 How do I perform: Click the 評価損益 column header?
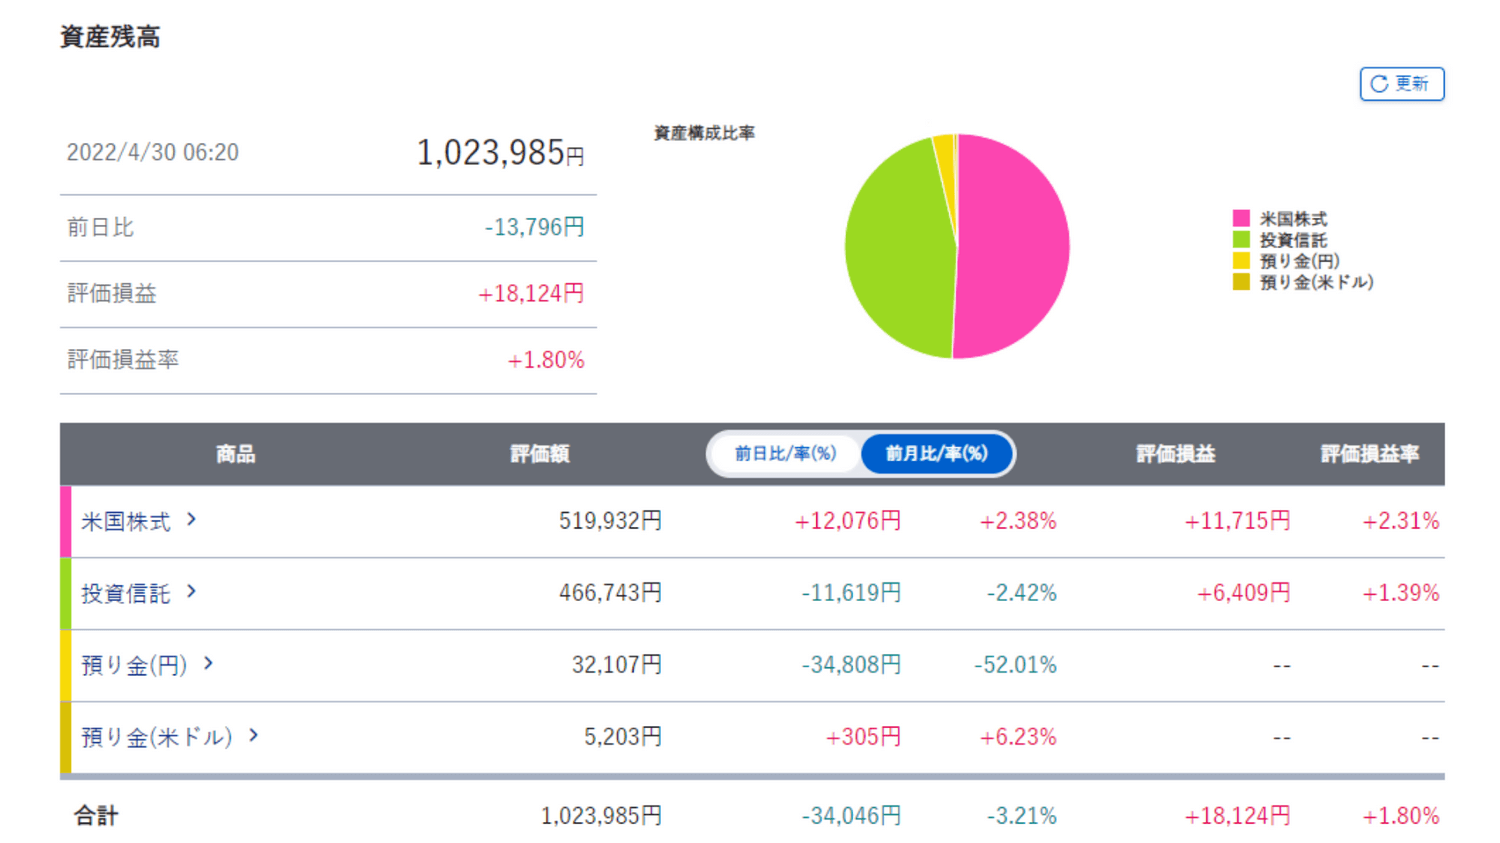1176,454
